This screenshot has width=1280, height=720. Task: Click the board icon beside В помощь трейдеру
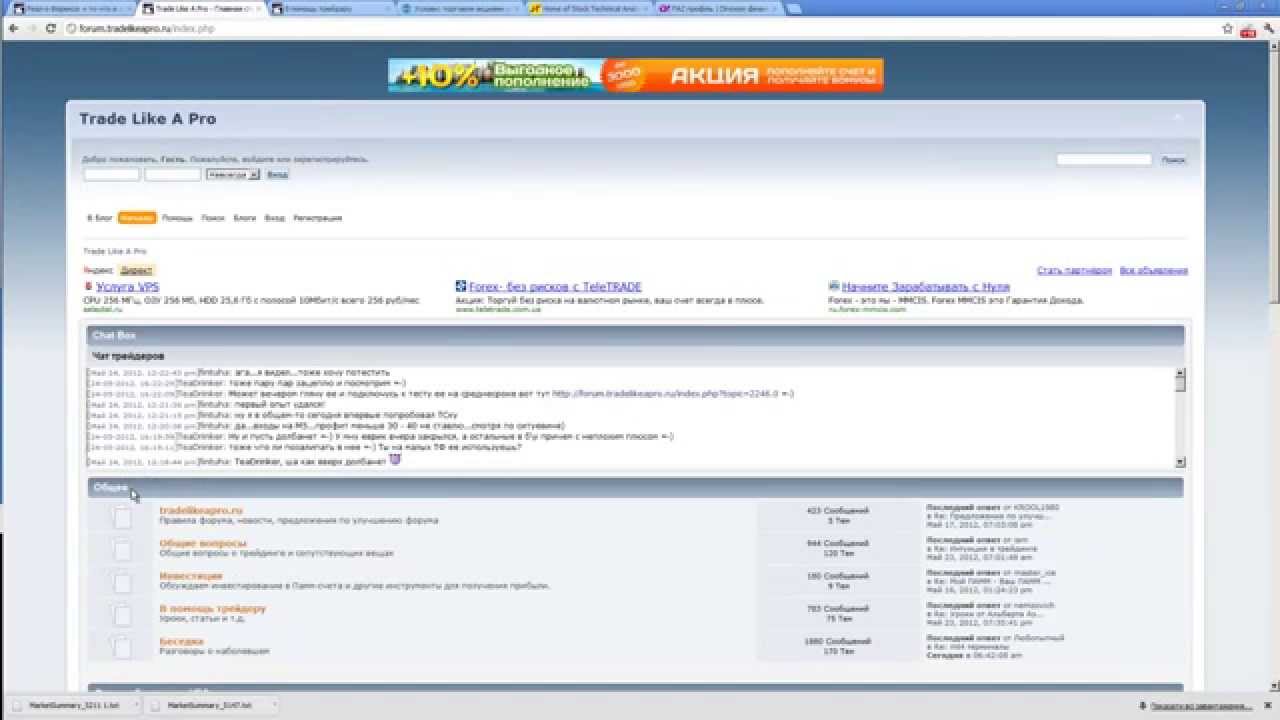(x=121, y=614)
